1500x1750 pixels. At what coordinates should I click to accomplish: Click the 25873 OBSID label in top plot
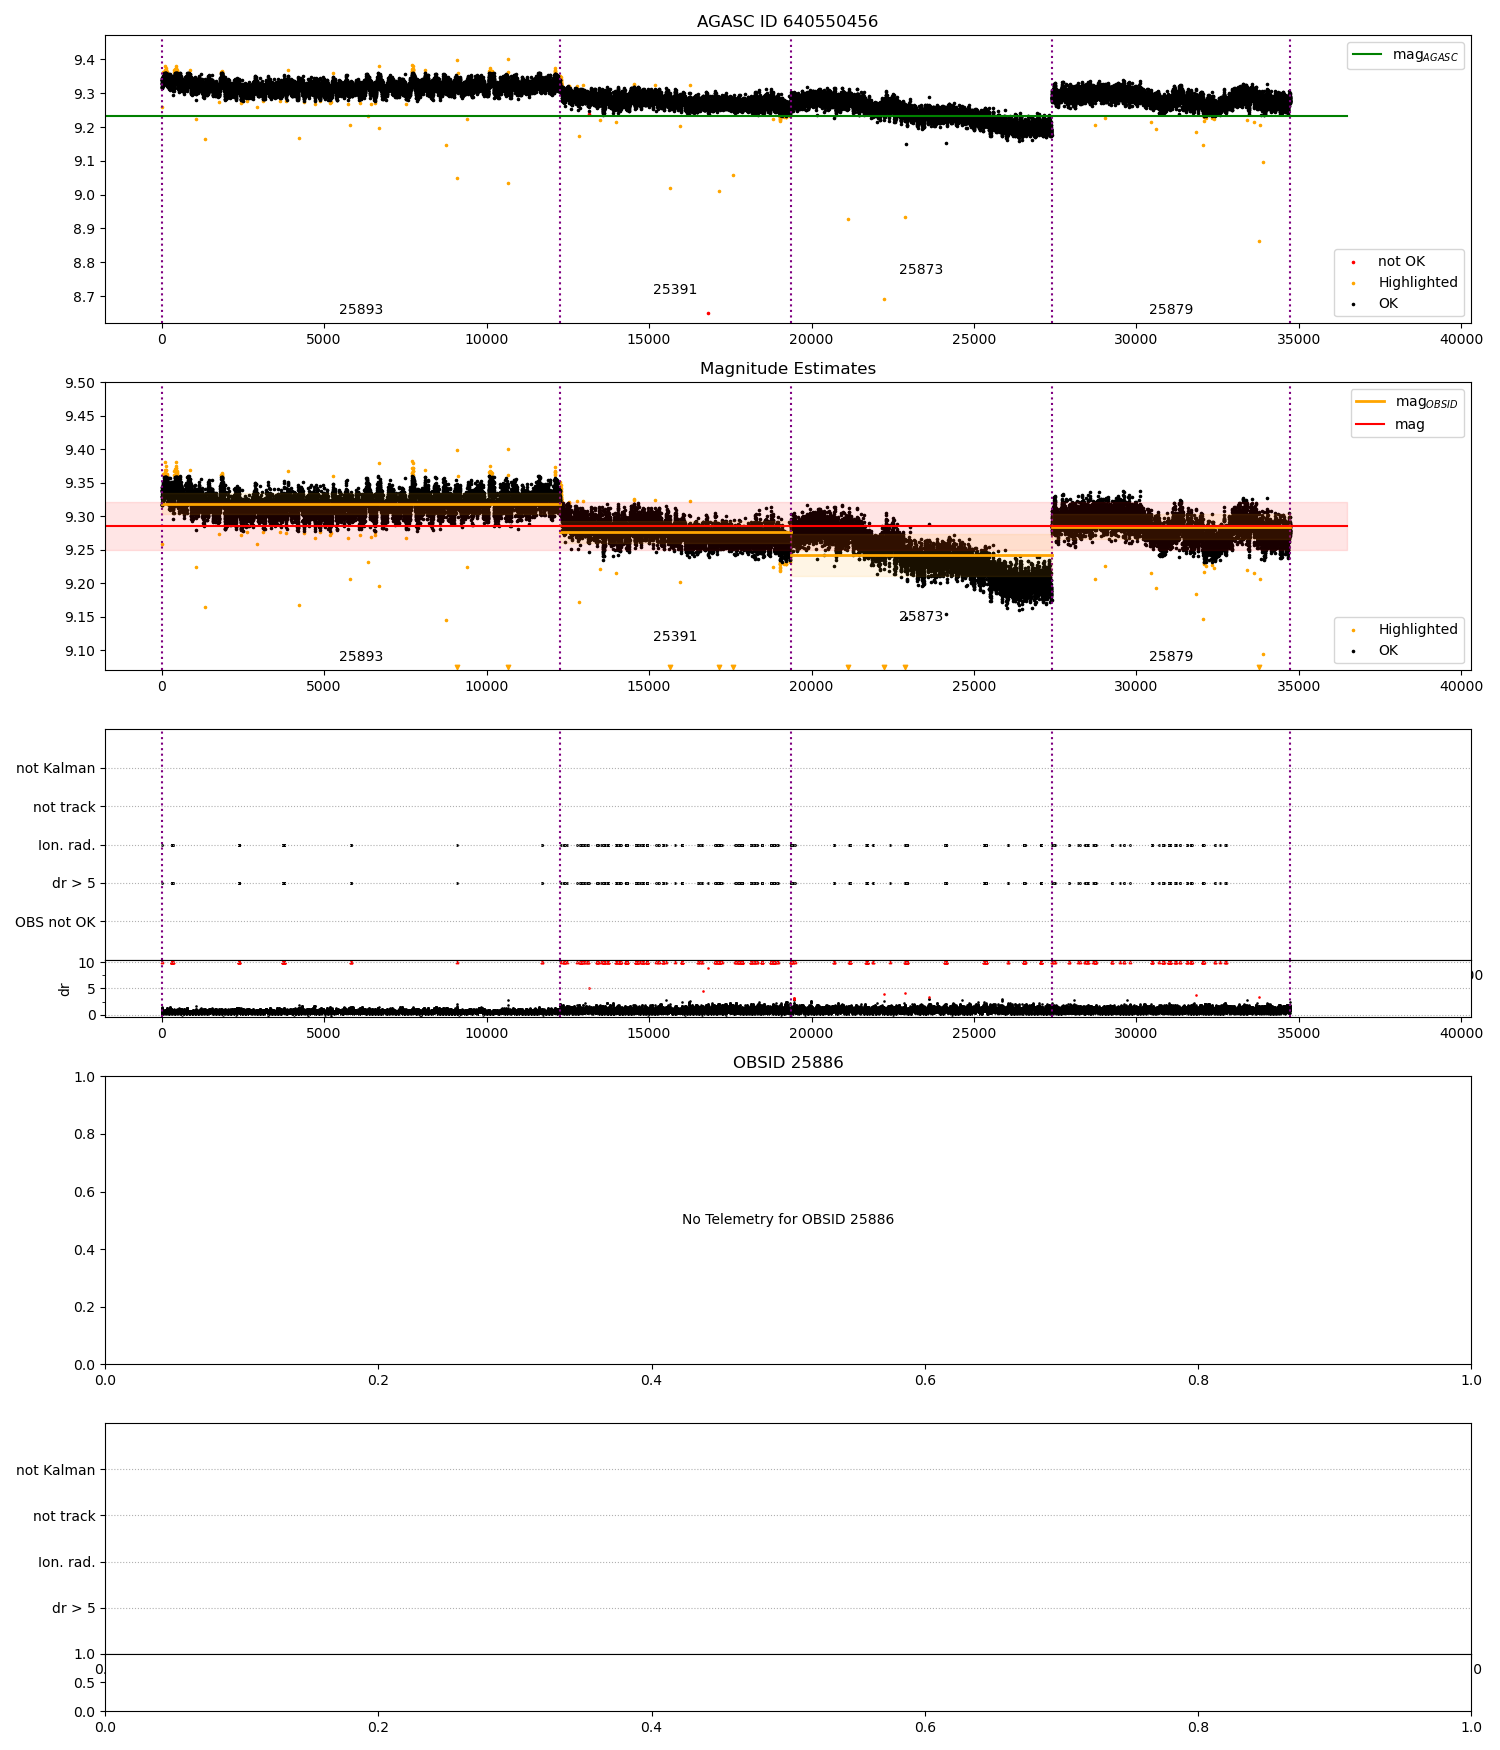pos(921,270)
